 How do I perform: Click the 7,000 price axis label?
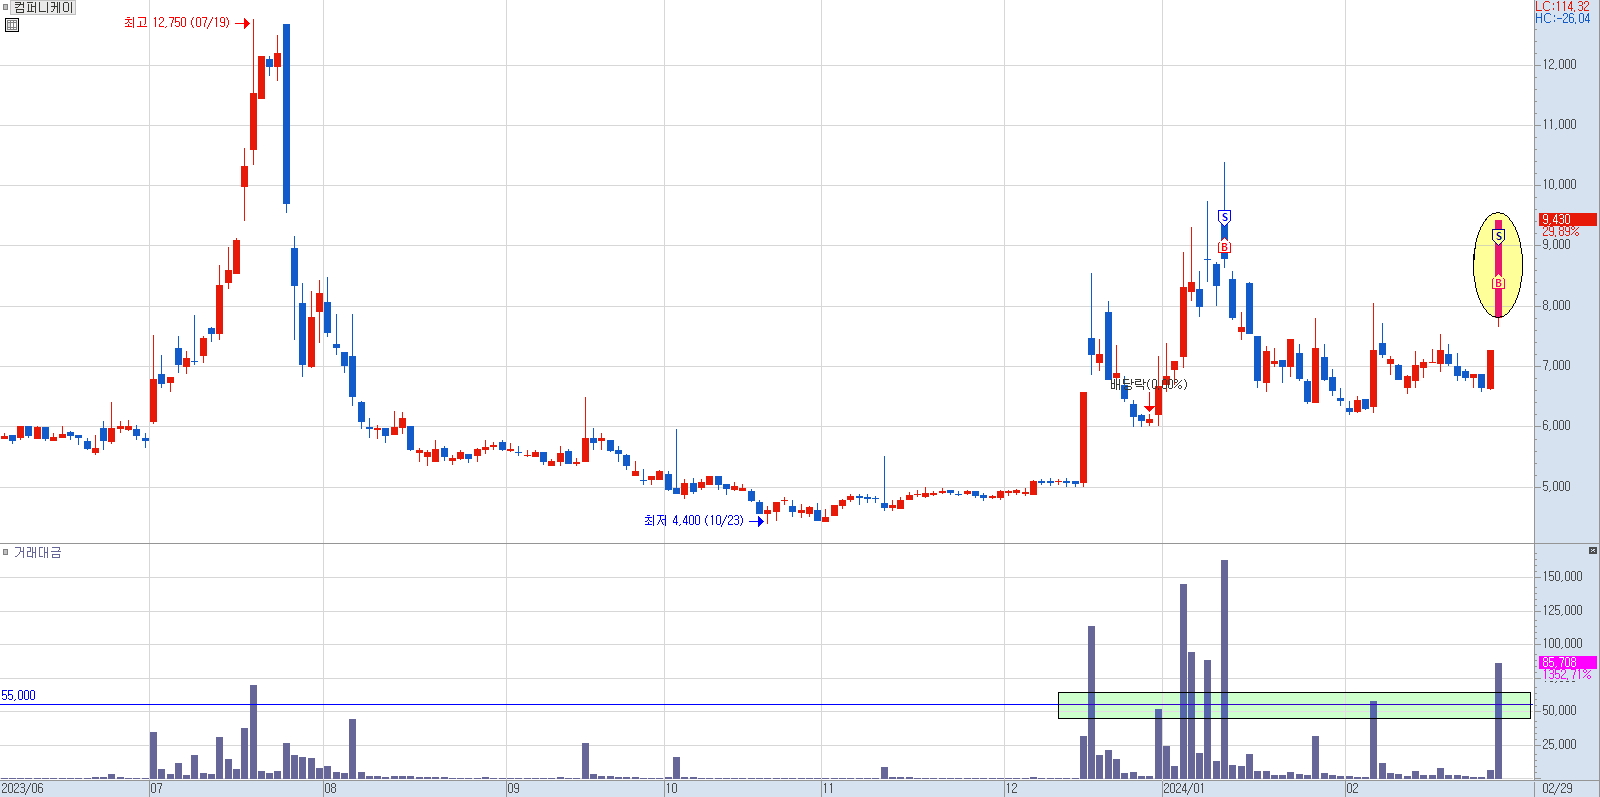click(x=1556, y=365)
